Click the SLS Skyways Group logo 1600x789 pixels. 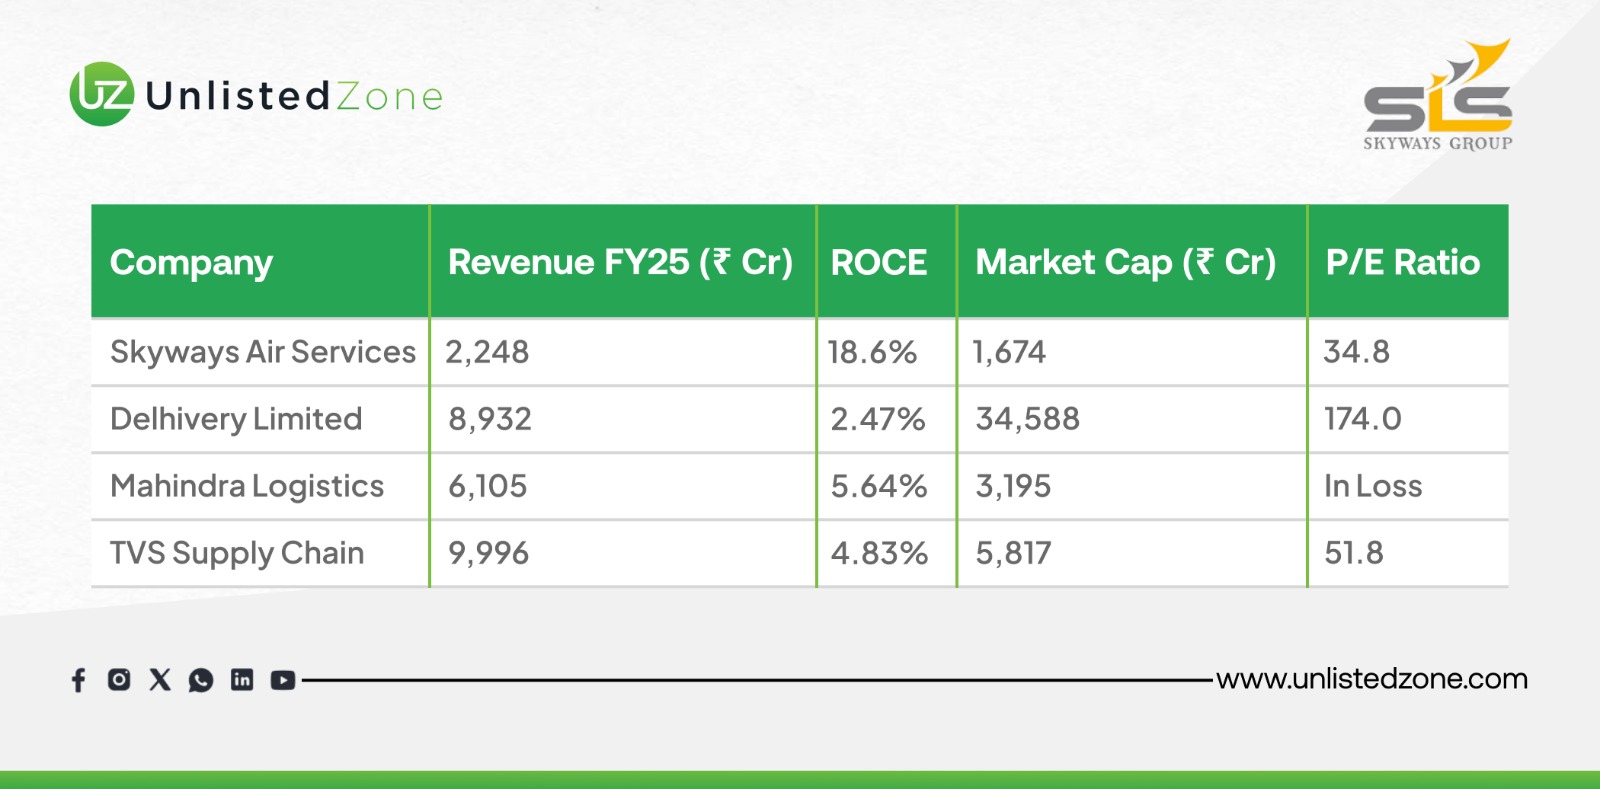click(1438, 97)
